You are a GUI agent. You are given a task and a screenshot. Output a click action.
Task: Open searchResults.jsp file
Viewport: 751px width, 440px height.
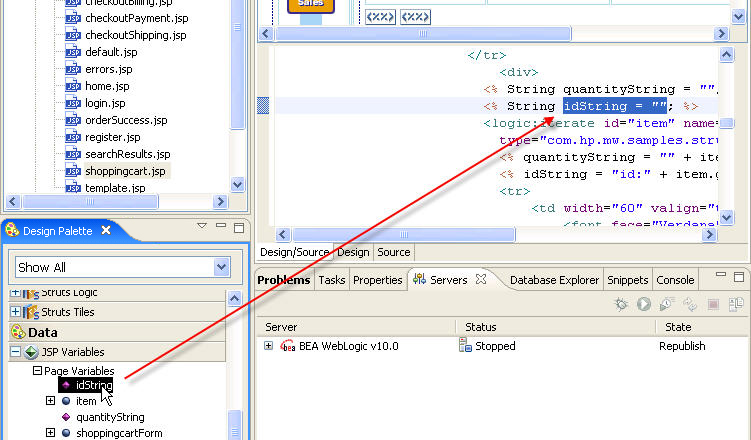click(x=128, y=154)
